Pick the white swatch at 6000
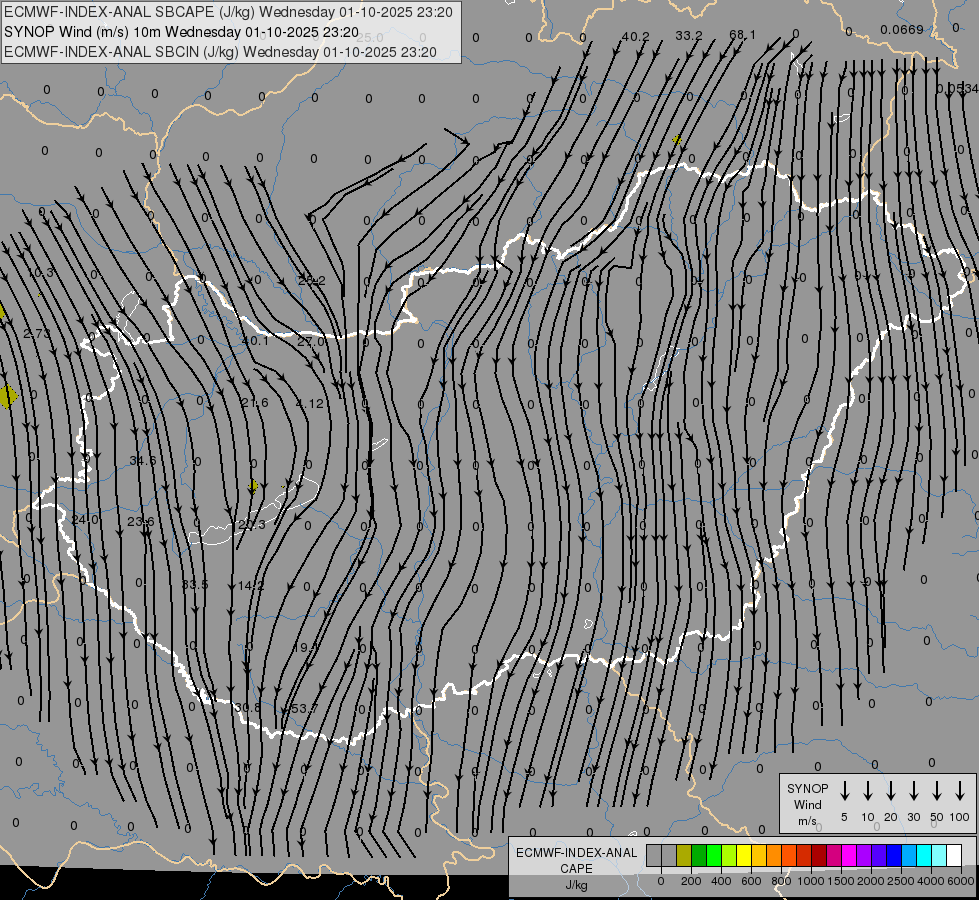Image resolution: width=979 pixels, height=900 pixels. (x=953, y=856)
